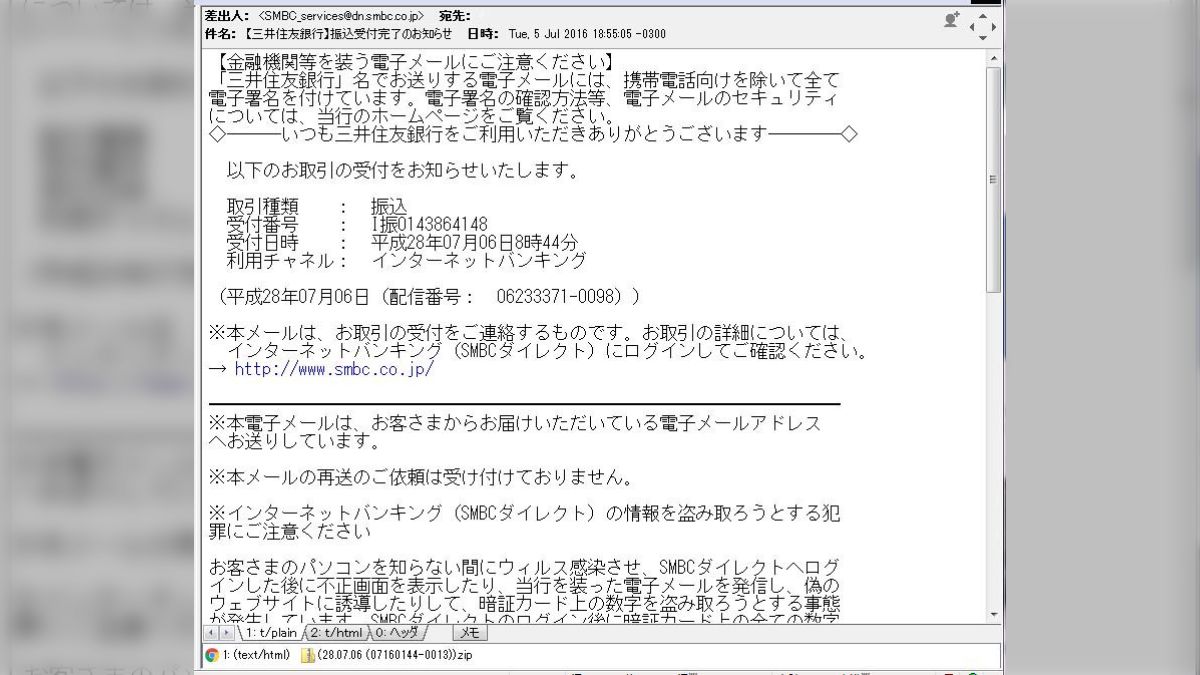The image size is (1200, 675).
Task: Click the receipt number I振0143864148
Action: (x=429, y=225)
